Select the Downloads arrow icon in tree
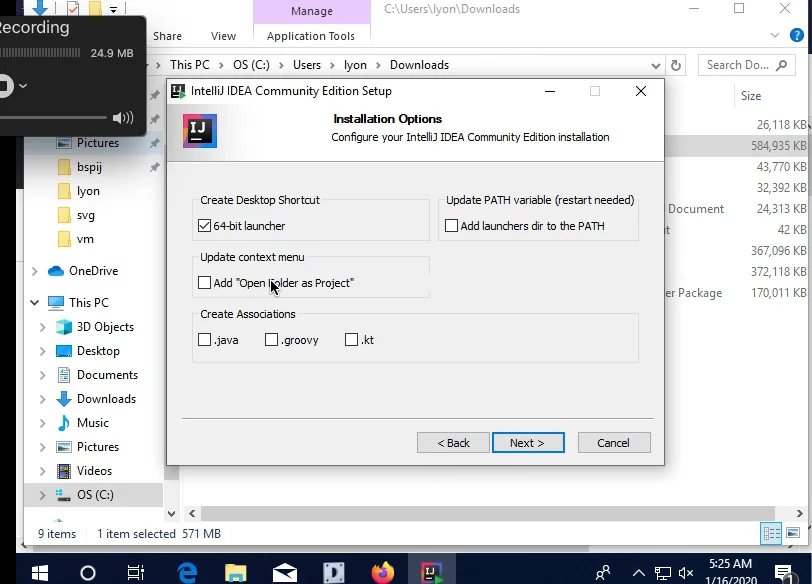Viewport: 812px width, 584px height. coord(64,399)
